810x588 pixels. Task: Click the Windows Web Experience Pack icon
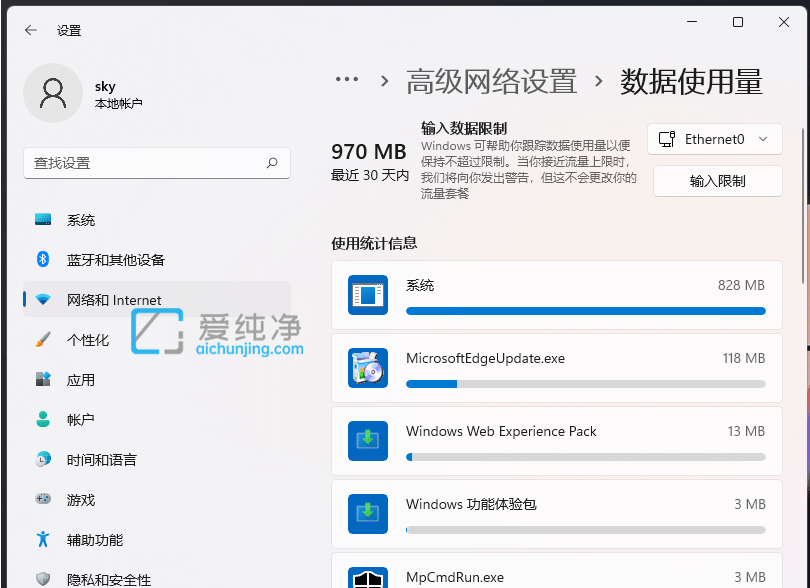point(368,441)
